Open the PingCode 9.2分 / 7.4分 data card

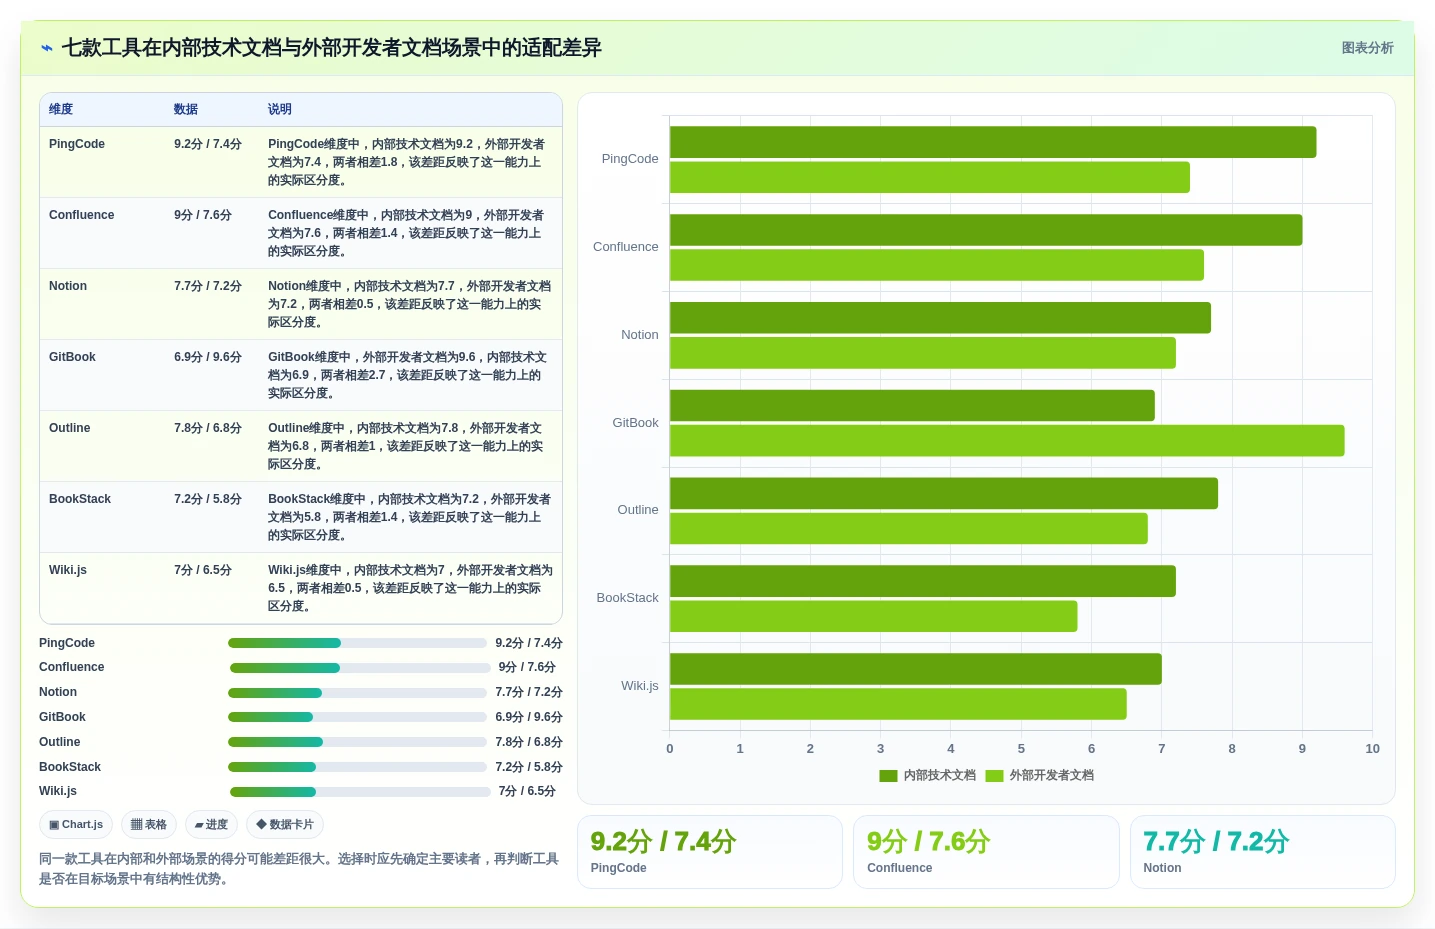click(x=710, y=852)
